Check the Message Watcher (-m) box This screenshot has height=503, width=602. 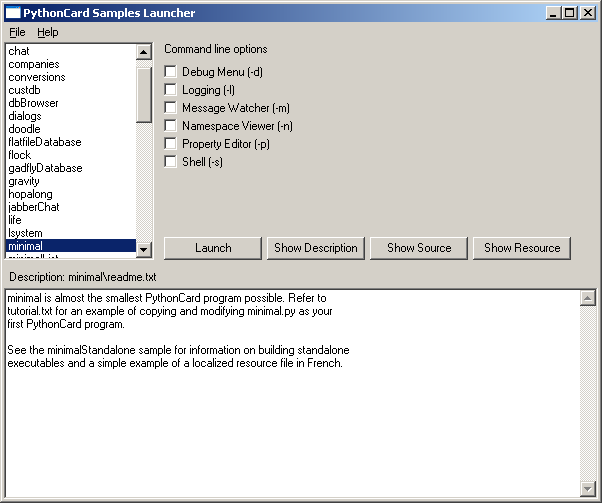click(x=170, y=108)
